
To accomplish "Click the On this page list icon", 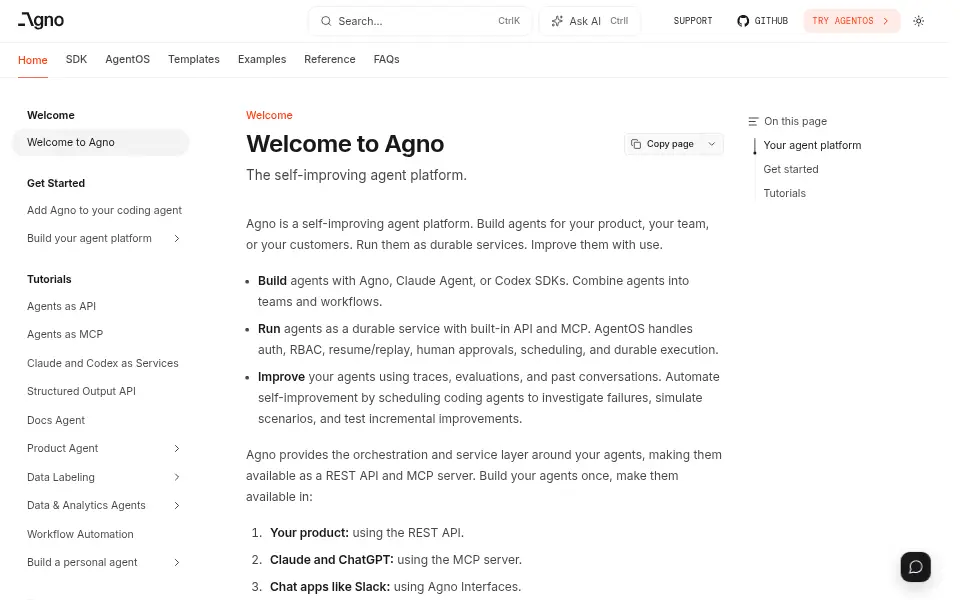I will coord(753,121).
